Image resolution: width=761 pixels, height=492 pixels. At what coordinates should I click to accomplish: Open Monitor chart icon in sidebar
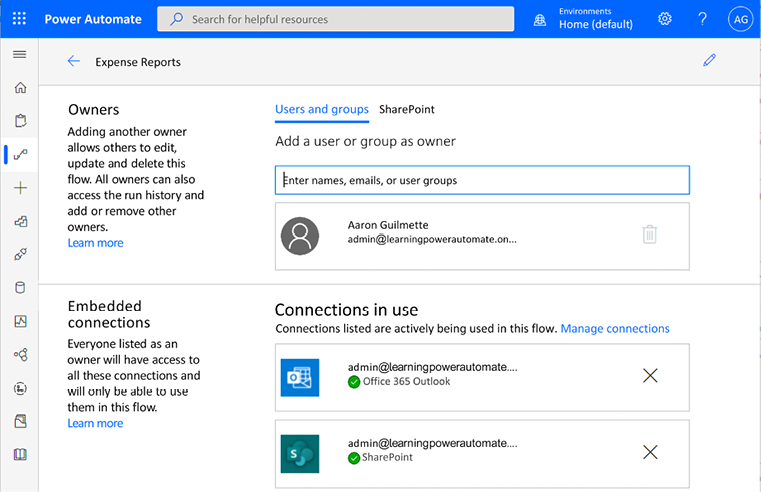[20, 321]
